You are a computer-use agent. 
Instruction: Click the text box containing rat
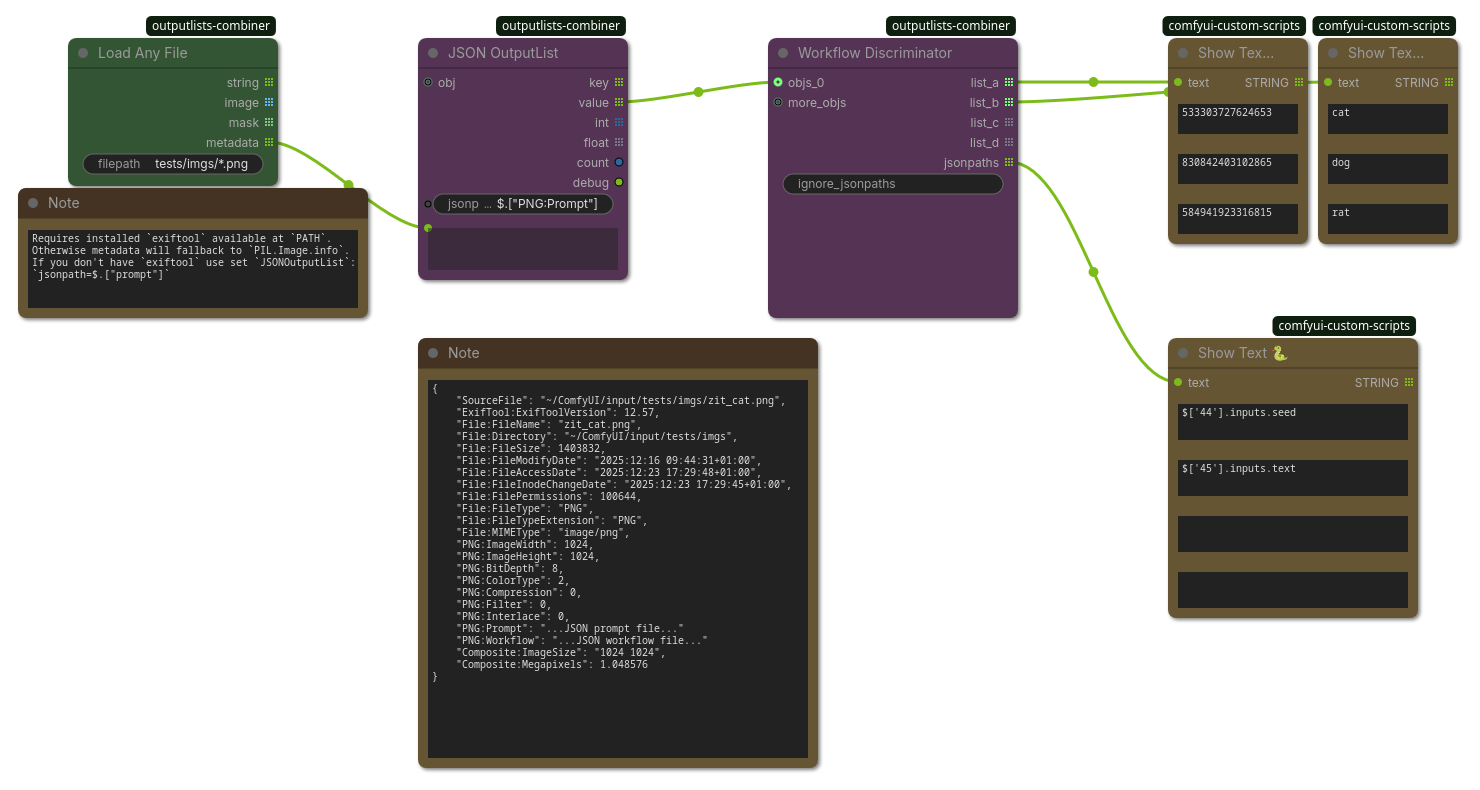tap(1388, 219)
